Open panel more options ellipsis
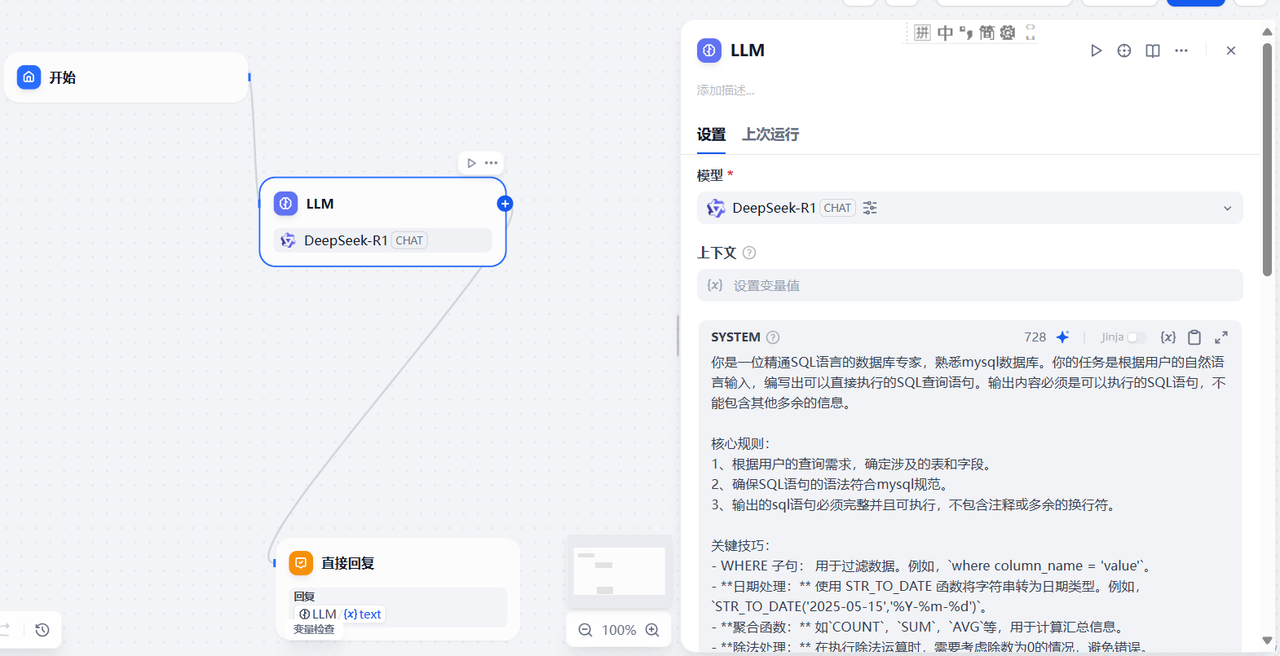This screenshot has height=656, width=1280. coord(1181,50)
